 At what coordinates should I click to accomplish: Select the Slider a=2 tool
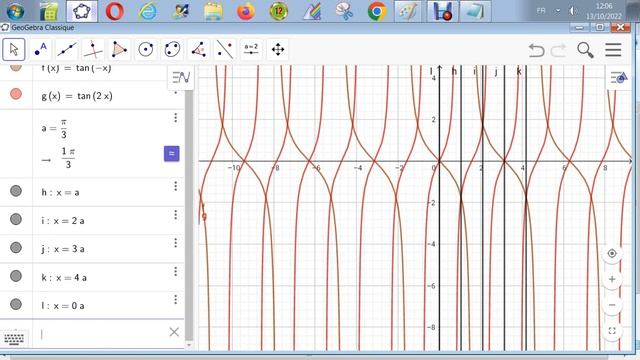[251, 50]
